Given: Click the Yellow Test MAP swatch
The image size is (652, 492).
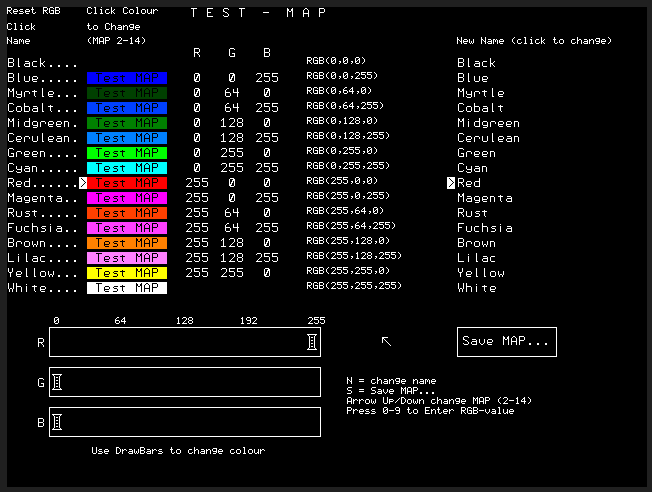Looking at the screenshot, I should pos(127,273).
